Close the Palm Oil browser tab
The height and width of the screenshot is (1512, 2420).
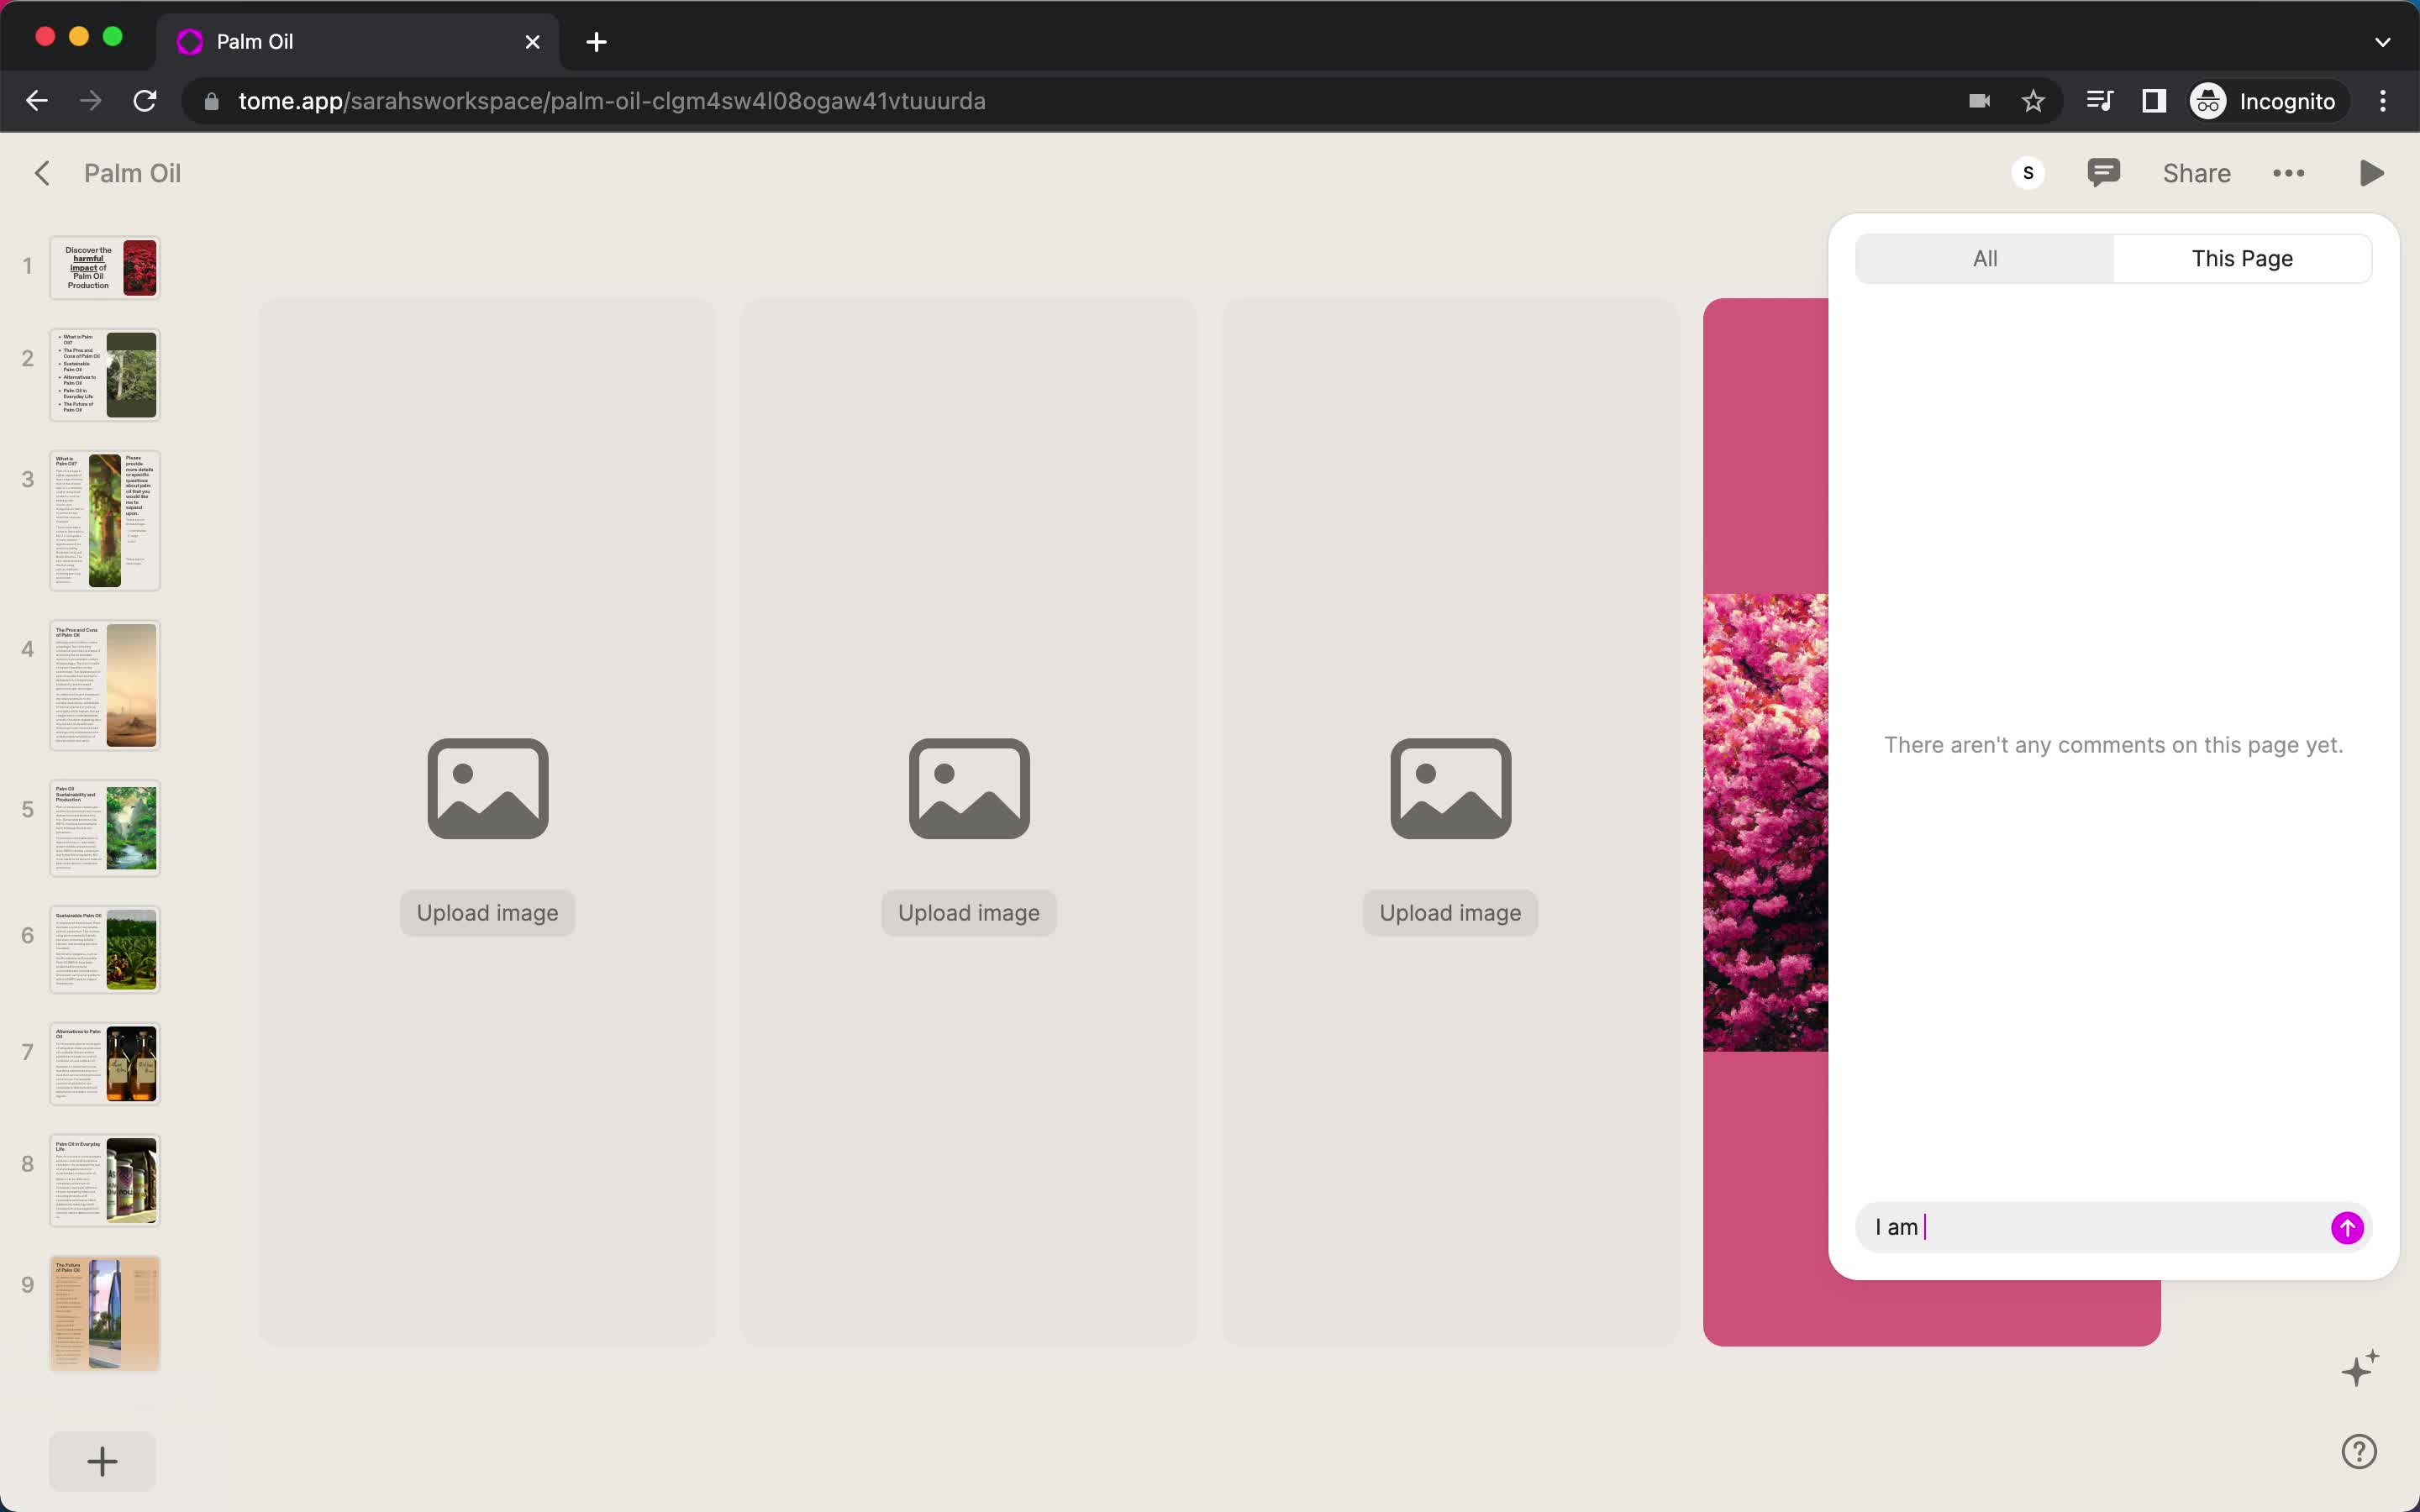[533, 42]
